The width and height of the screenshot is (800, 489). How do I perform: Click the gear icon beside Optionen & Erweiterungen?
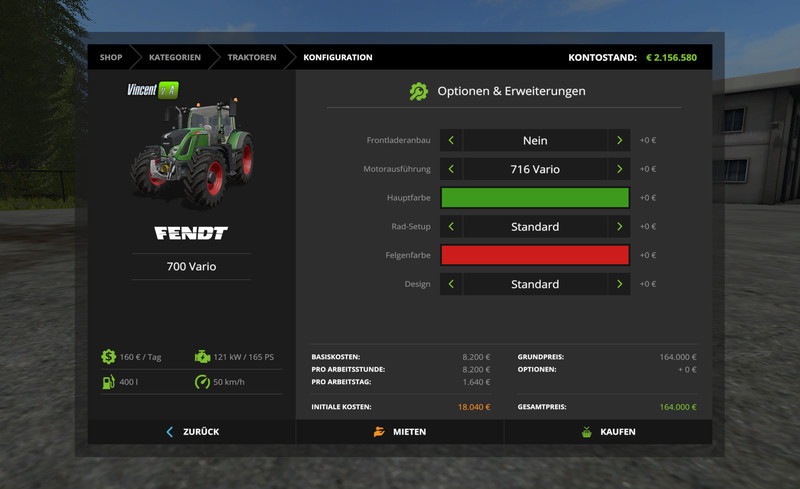tap(418, 91)
